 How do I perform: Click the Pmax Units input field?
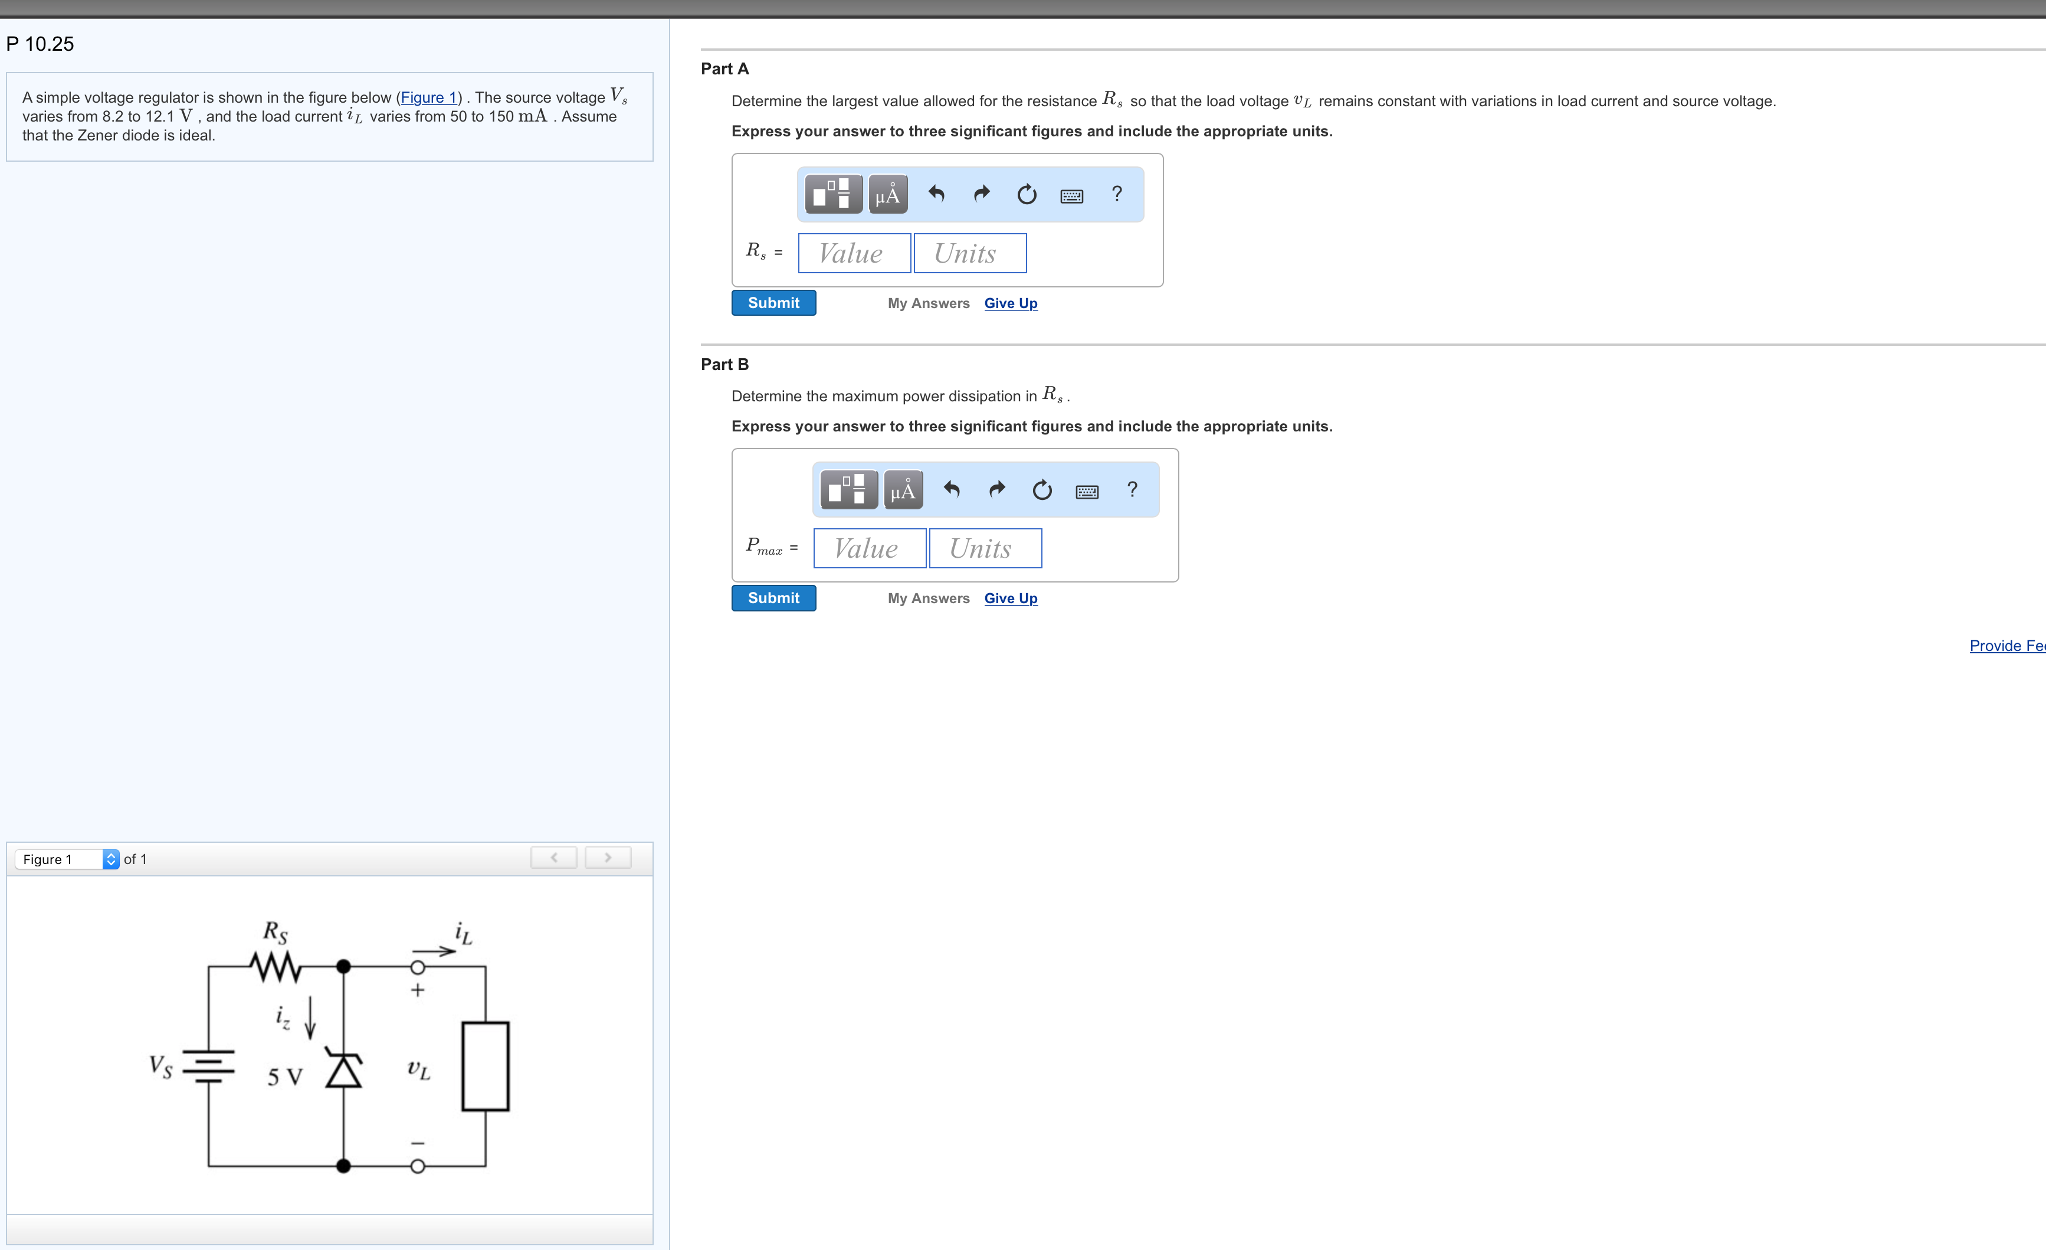click(984, 548)
